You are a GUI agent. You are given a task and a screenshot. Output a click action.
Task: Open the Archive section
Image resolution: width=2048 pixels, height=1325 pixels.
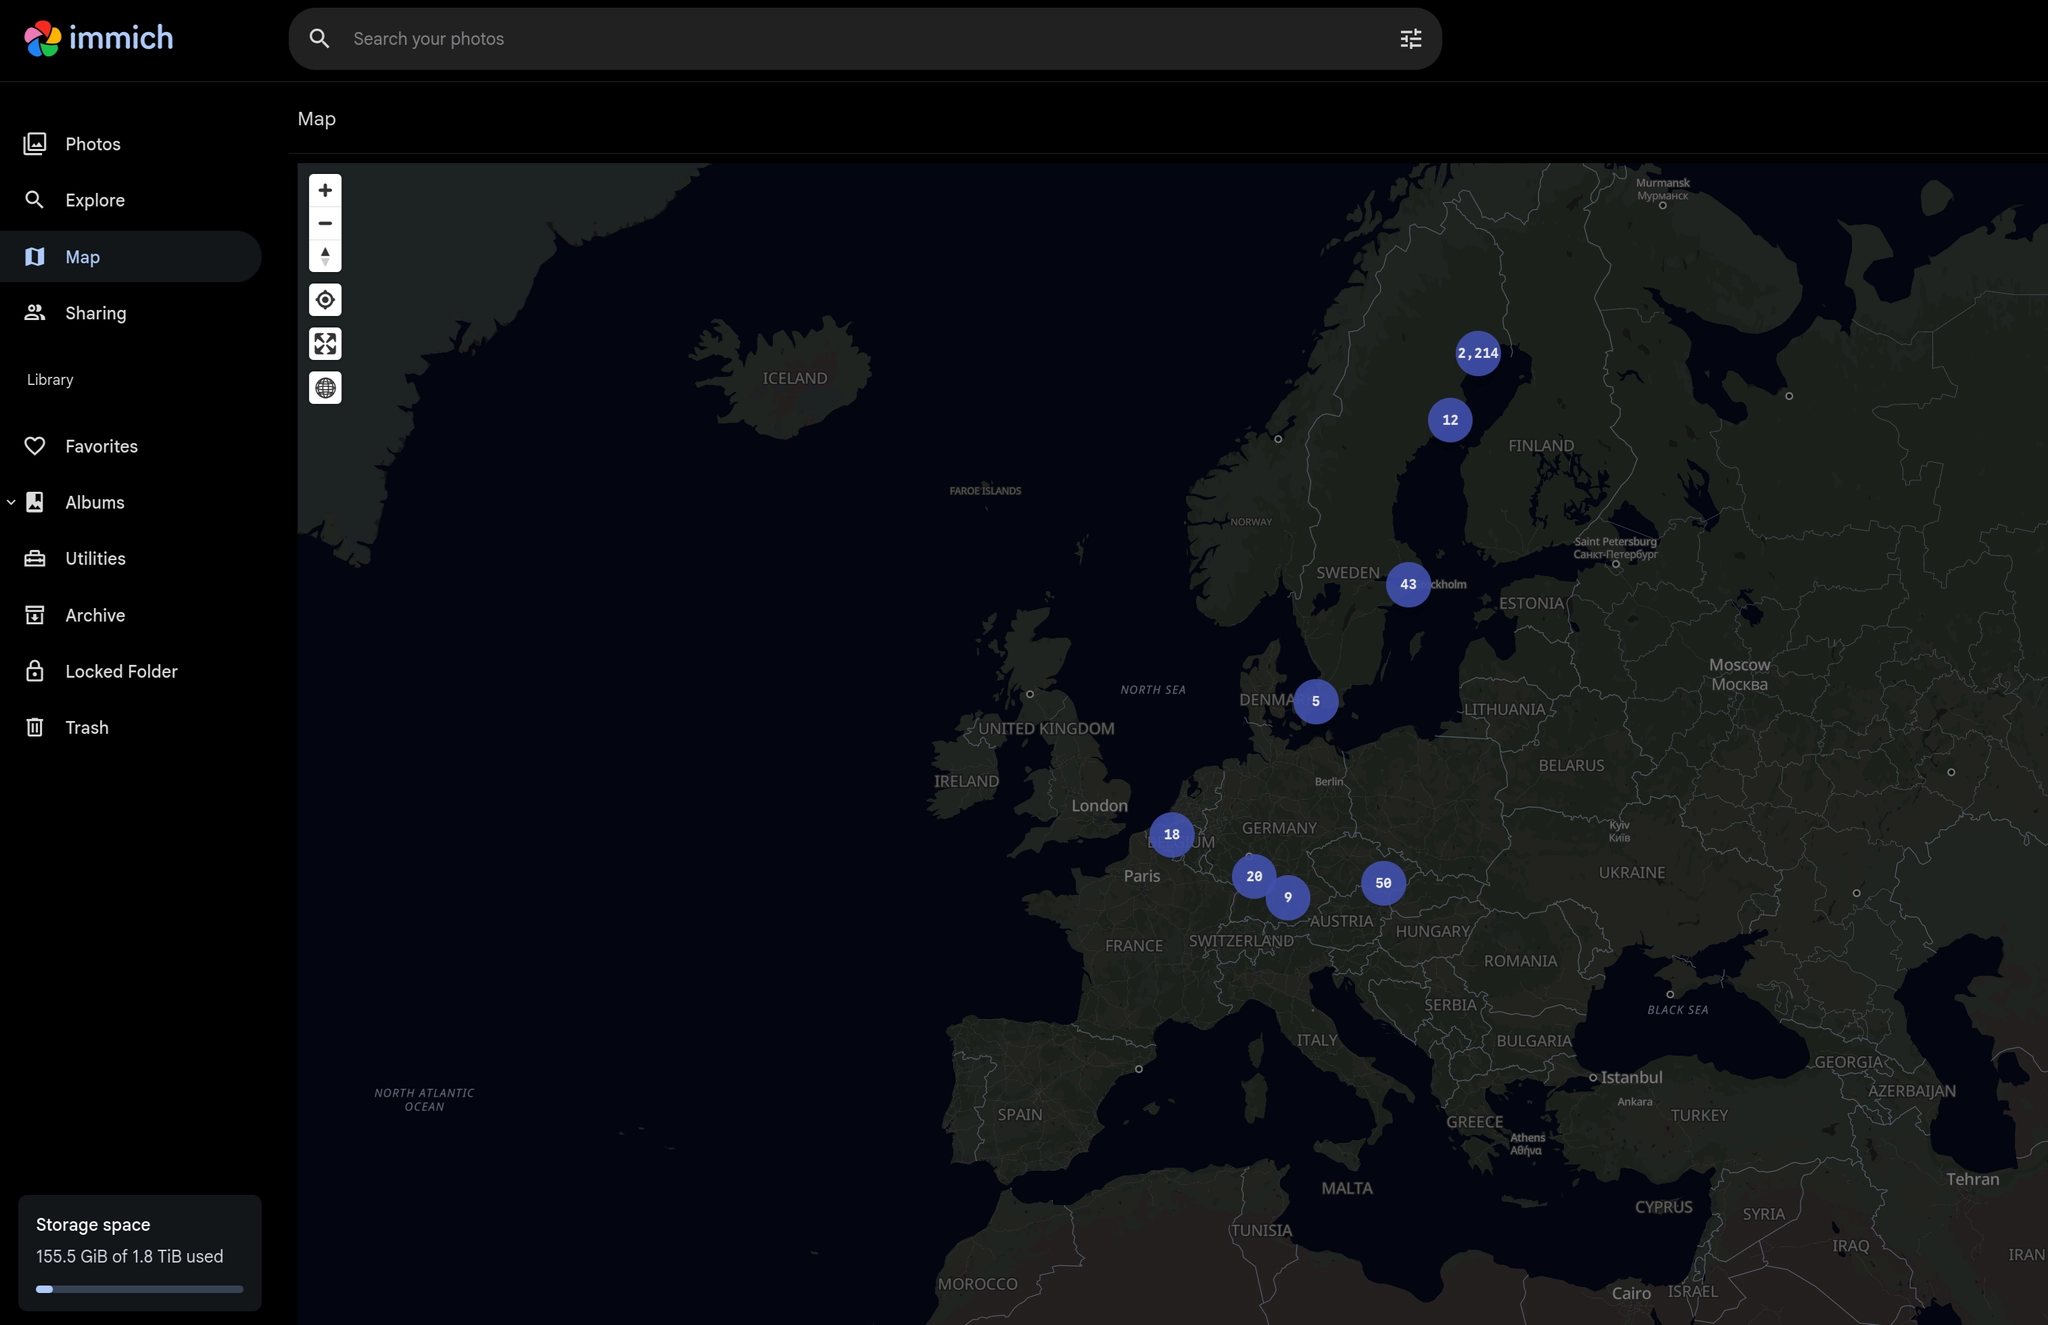131,615
